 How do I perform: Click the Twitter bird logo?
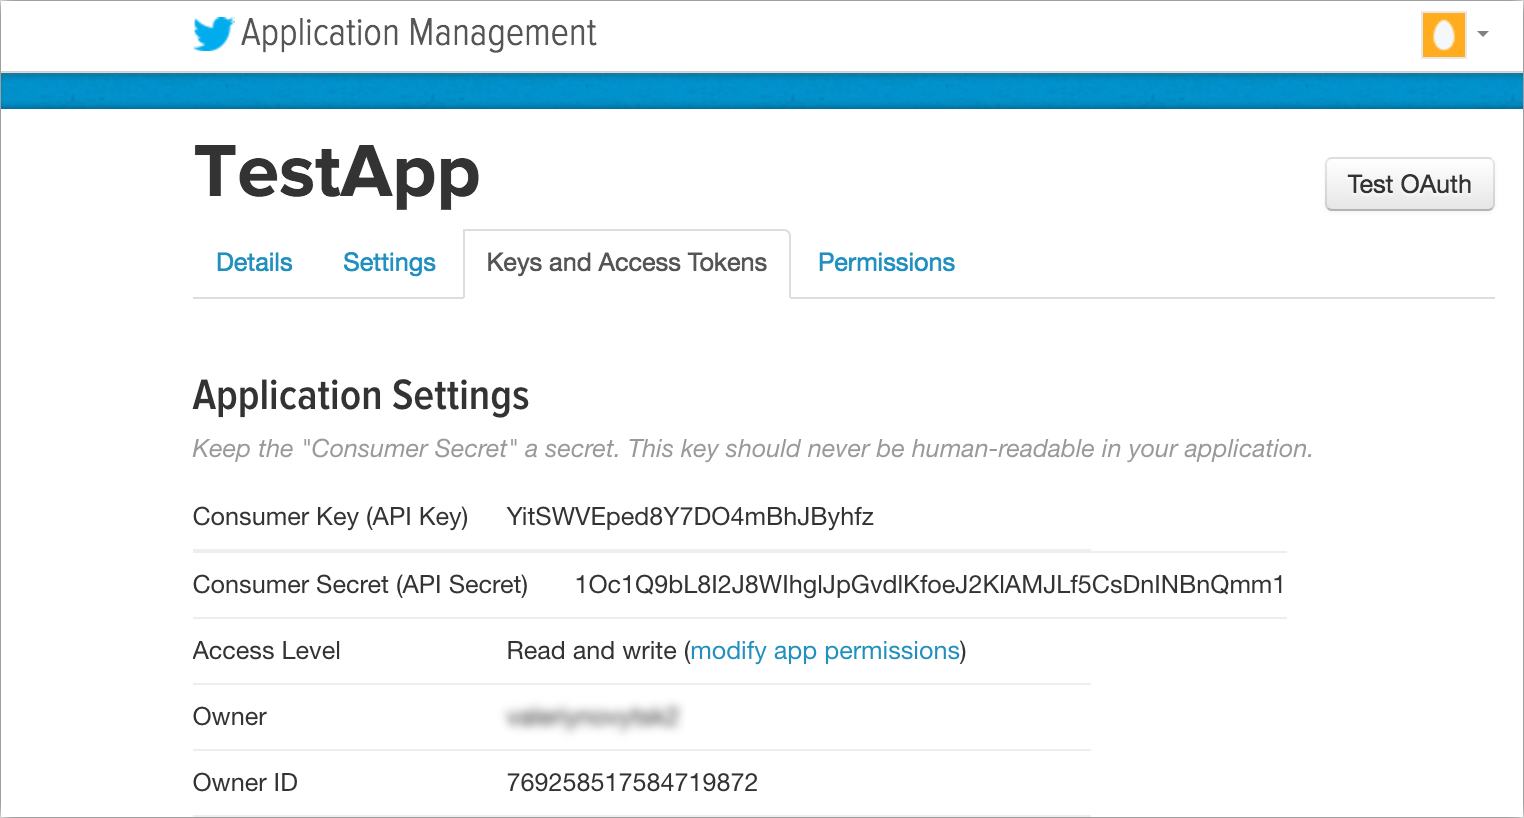click(213, 34)
